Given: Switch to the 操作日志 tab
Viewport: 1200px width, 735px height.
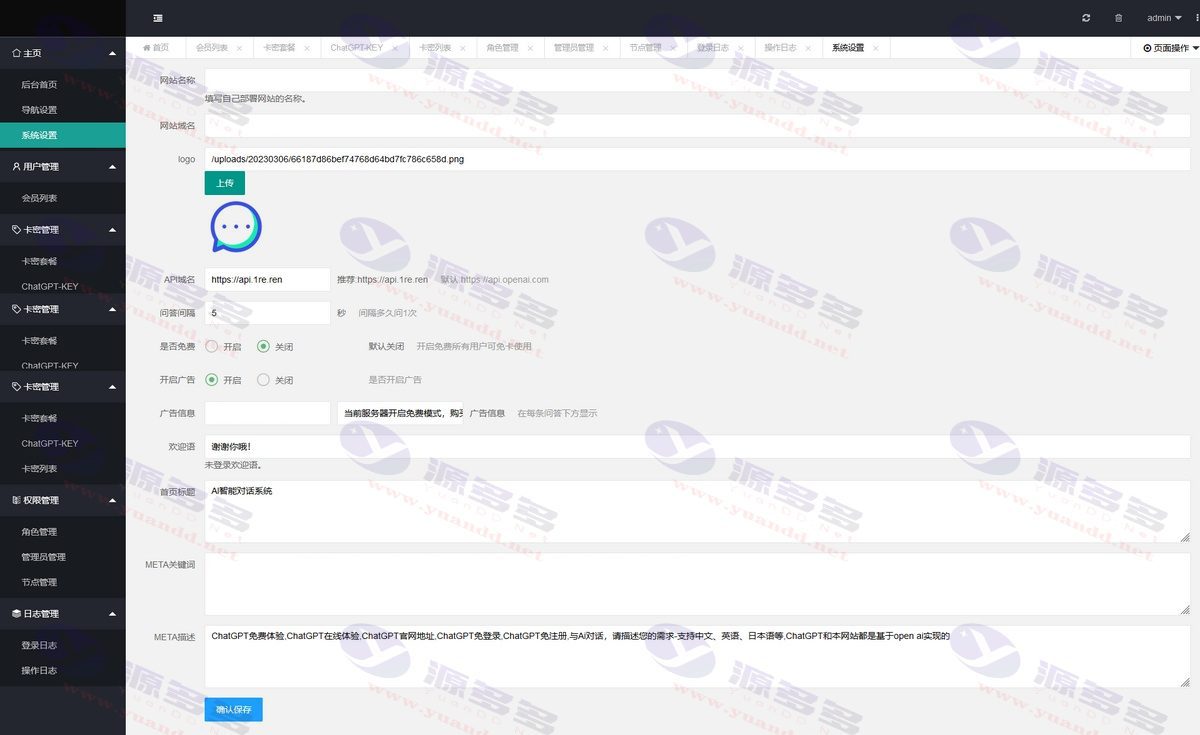Looking at the screenshot, I should coord(781,48).
